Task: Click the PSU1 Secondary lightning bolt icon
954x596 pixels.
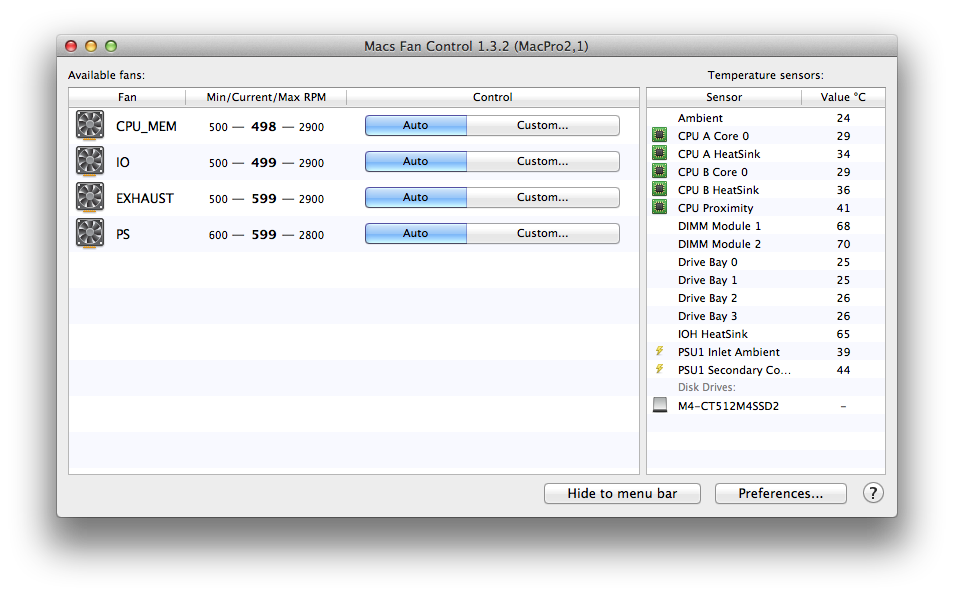Action: [660, 369]
